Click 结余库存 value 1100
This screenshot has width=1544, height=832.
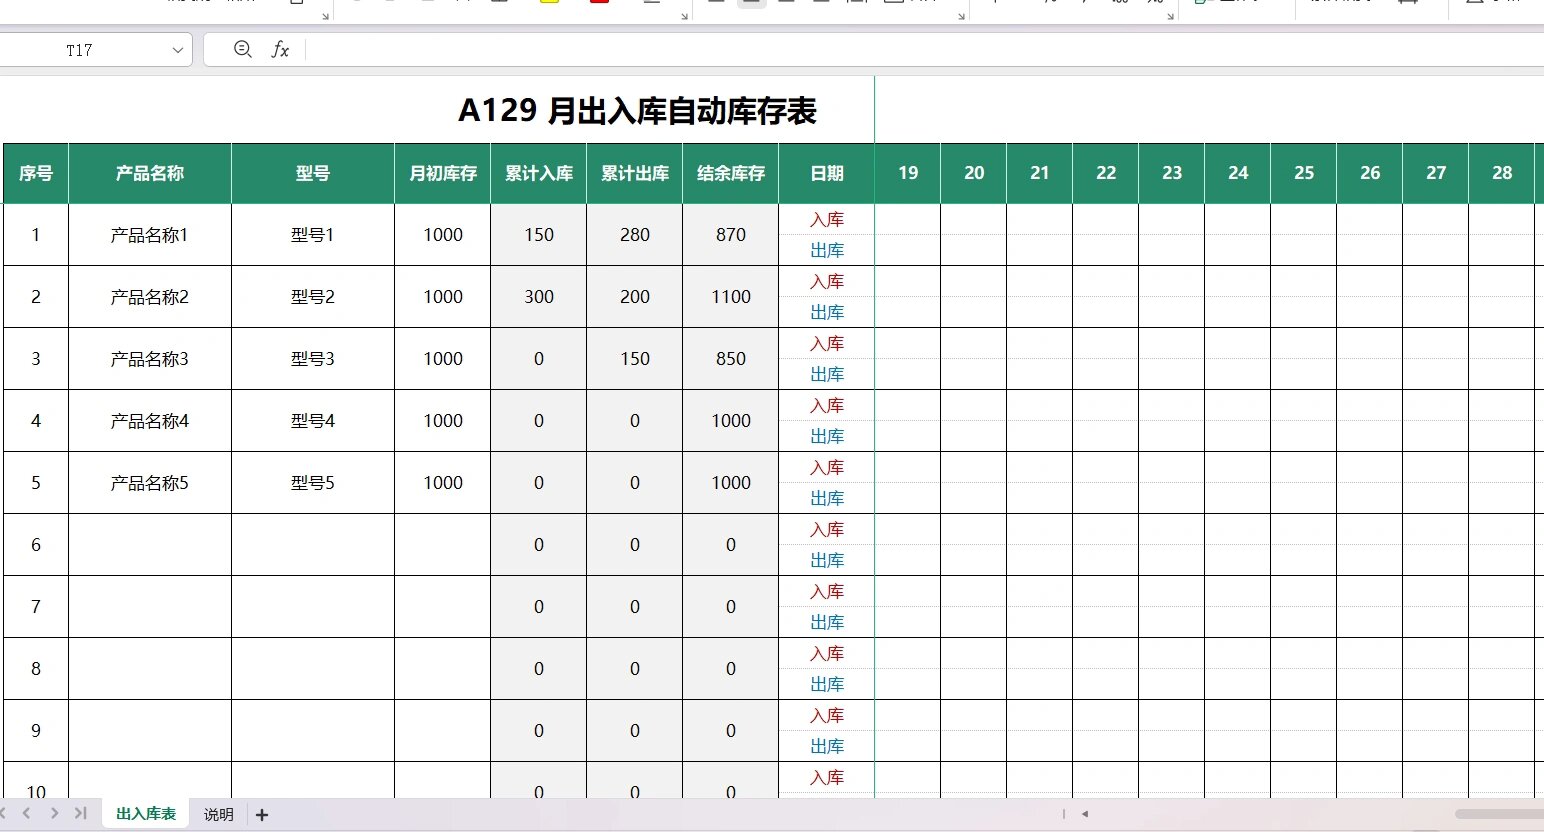tap(731, 297)
